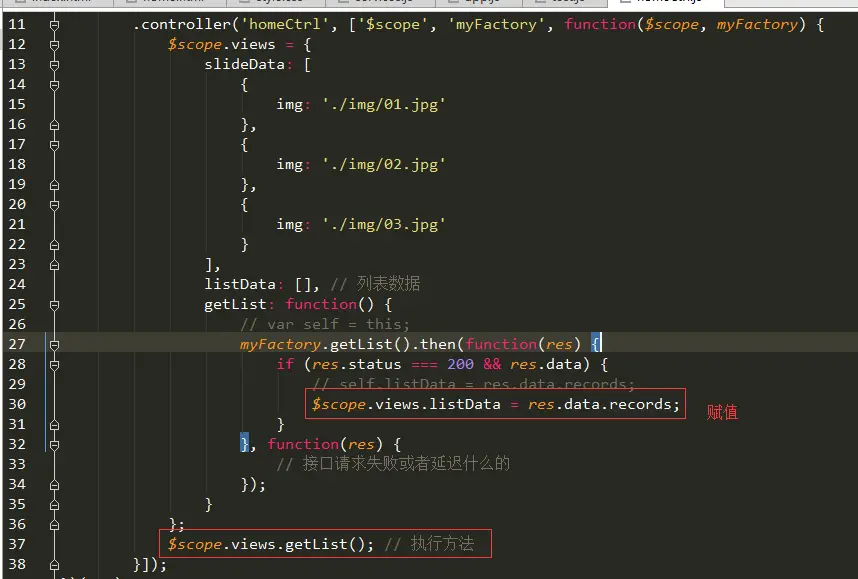Click the './img/03.jpg' string
The width and height of the screenshot is (858, 579).
coord(384,225)
